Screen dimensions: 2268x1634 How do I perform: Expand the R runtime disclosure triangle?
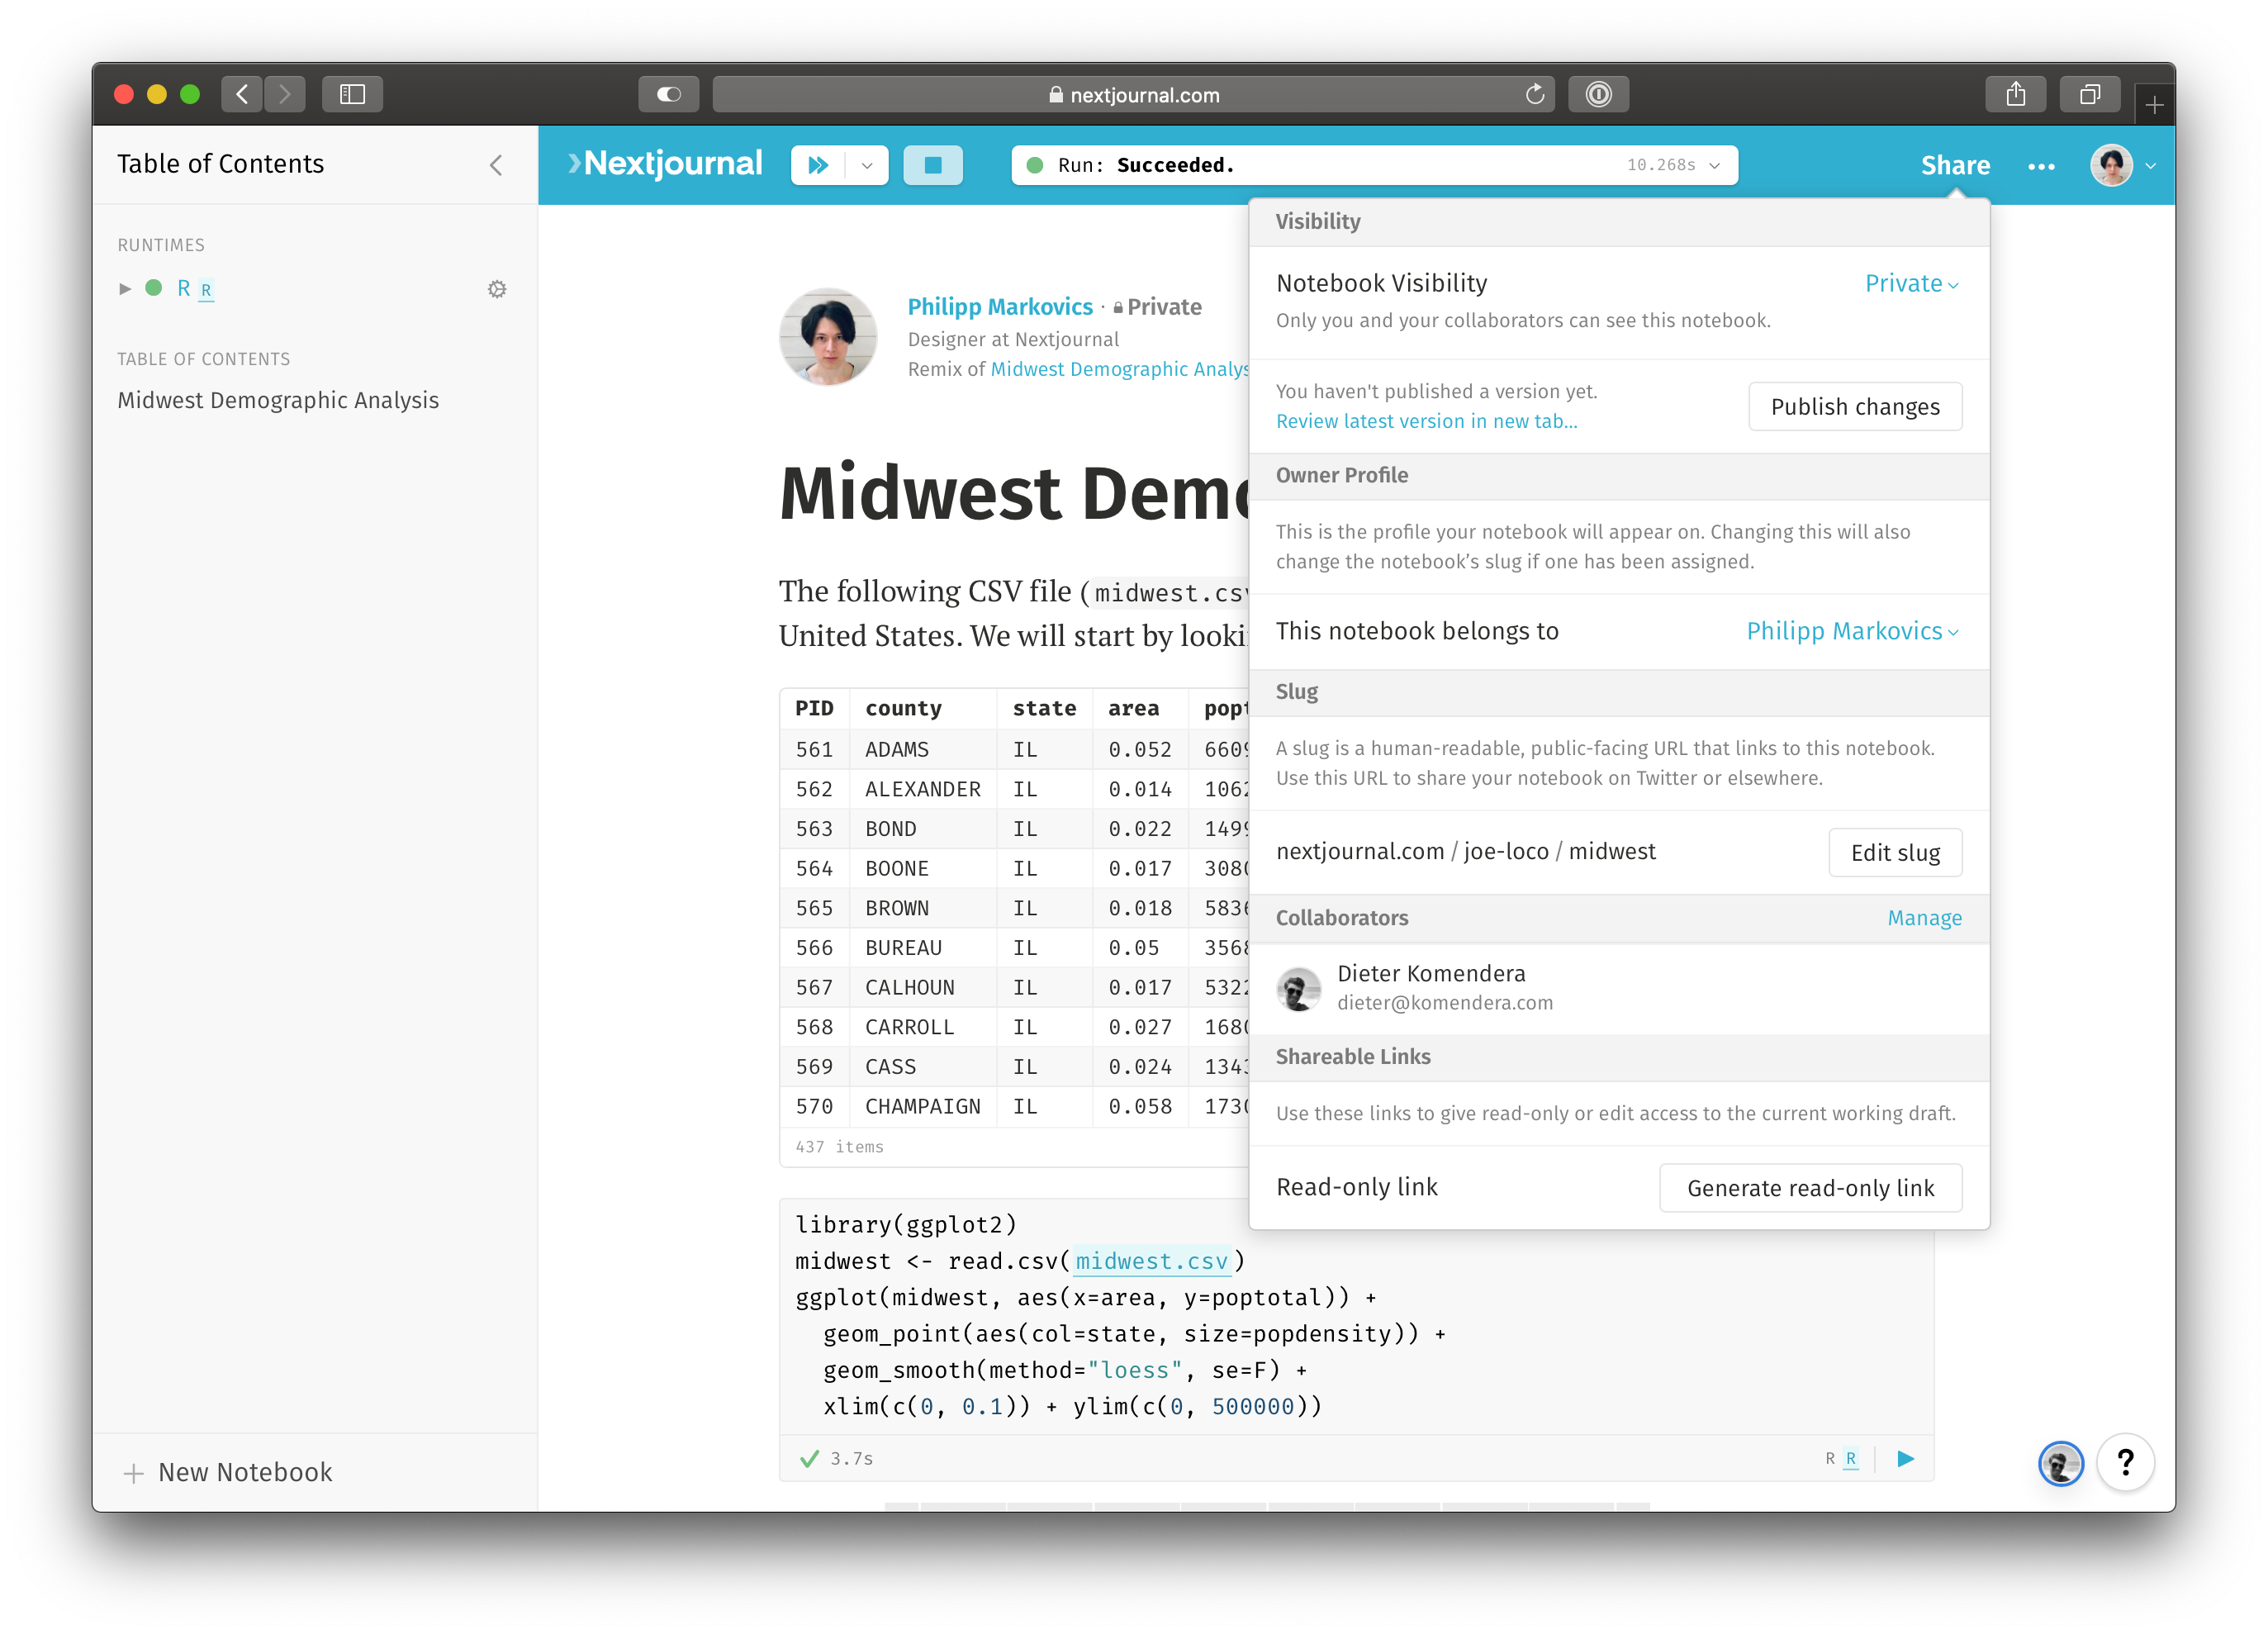(125, 288)
